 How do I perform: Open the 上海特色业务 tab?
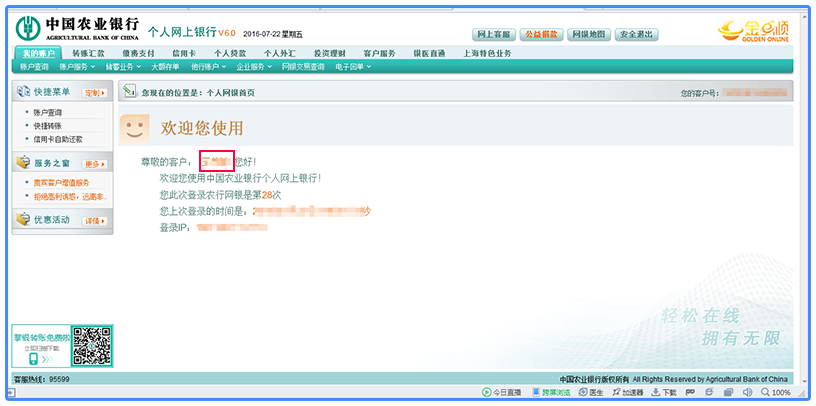click(487, 53)
